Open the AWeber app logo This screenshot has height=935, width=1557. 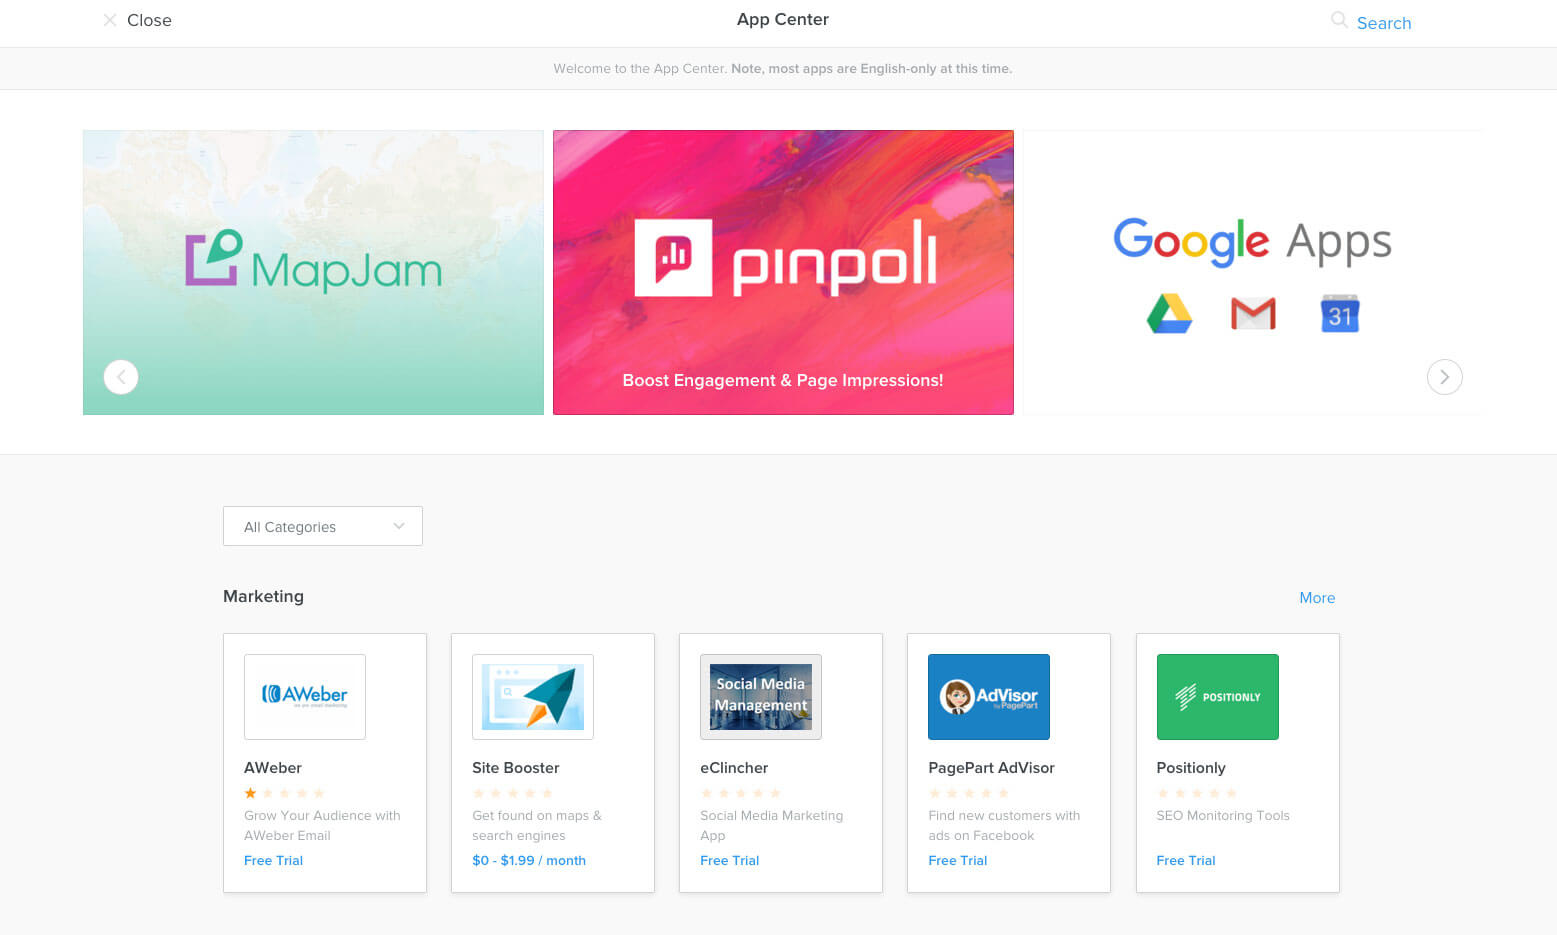(x=305, y=697)
